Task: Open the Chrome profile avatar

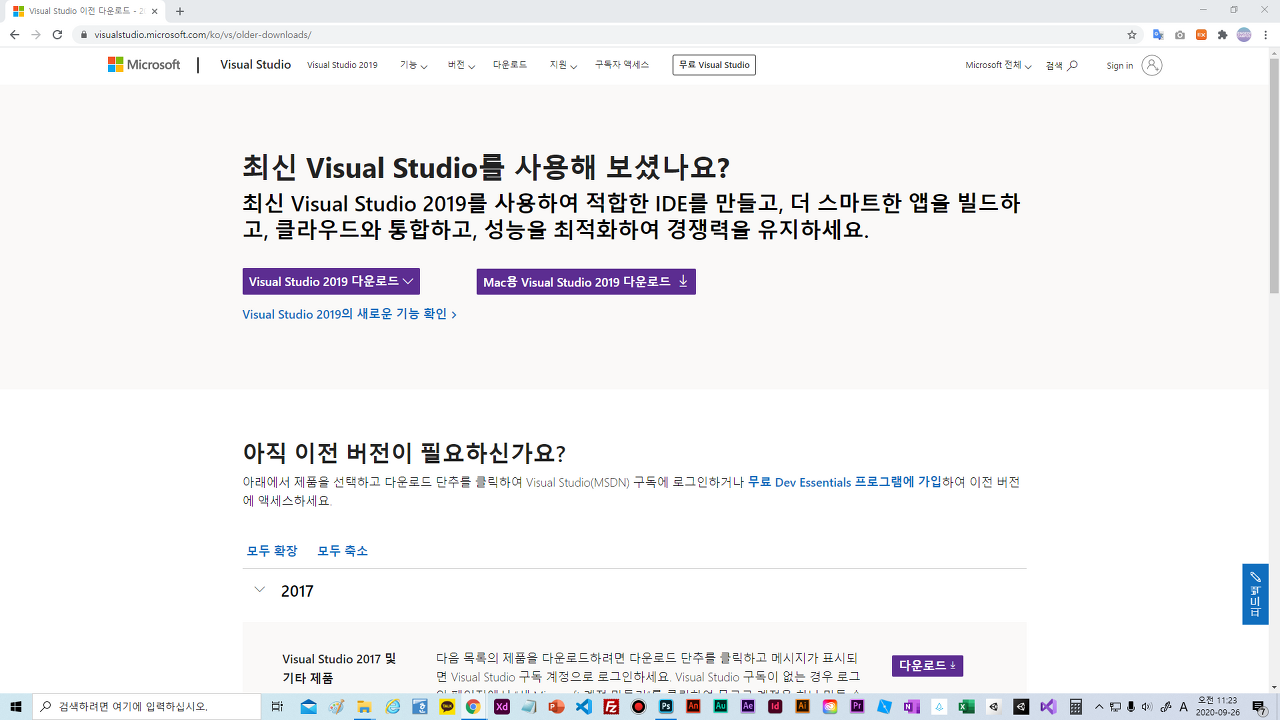Action: pyautogui.click(x=1244, y=34)
